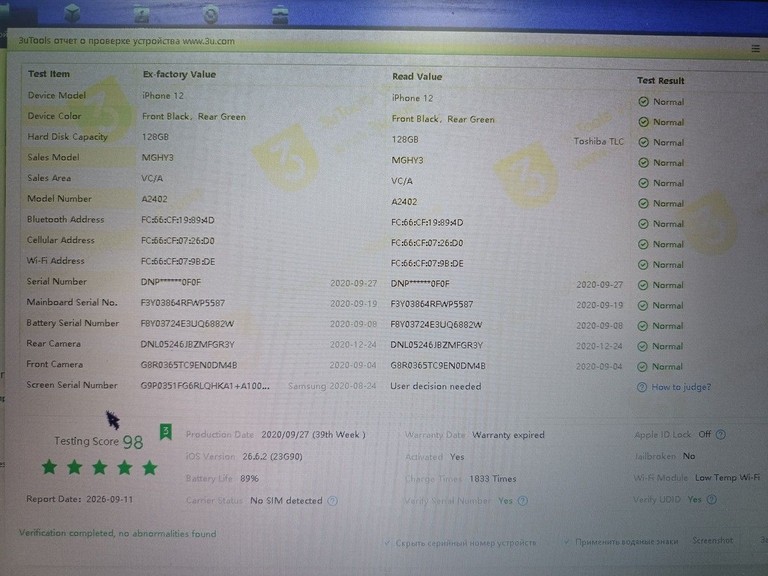Select the Device Color row label
Image resolution: width=768 pixels, height=576 pixels.
tap(54, 116)
